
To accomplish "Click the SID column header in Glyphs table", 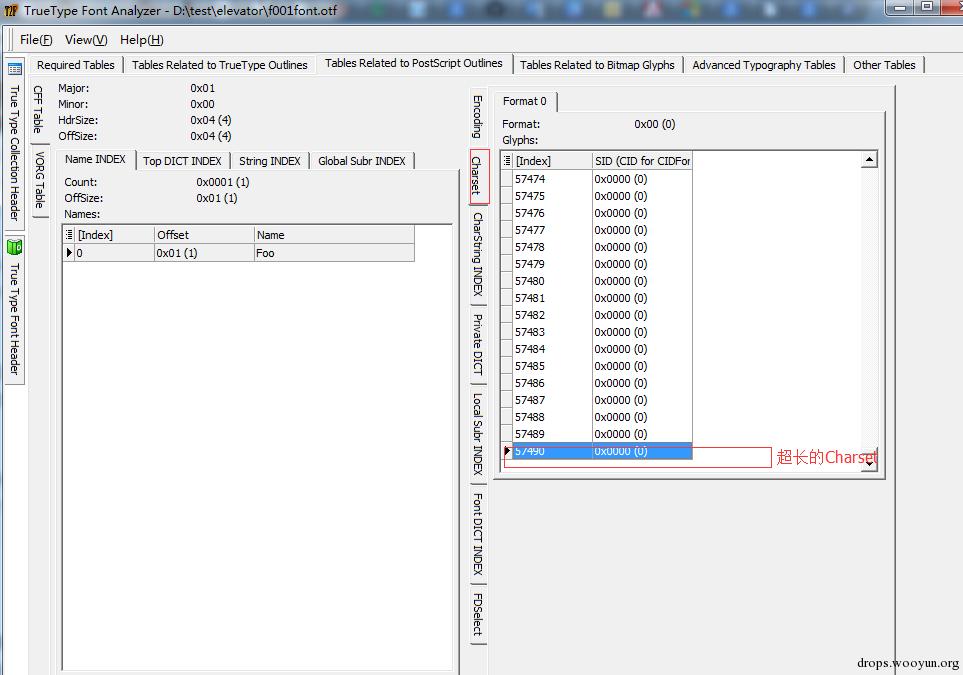I will [x=641, y=161].
